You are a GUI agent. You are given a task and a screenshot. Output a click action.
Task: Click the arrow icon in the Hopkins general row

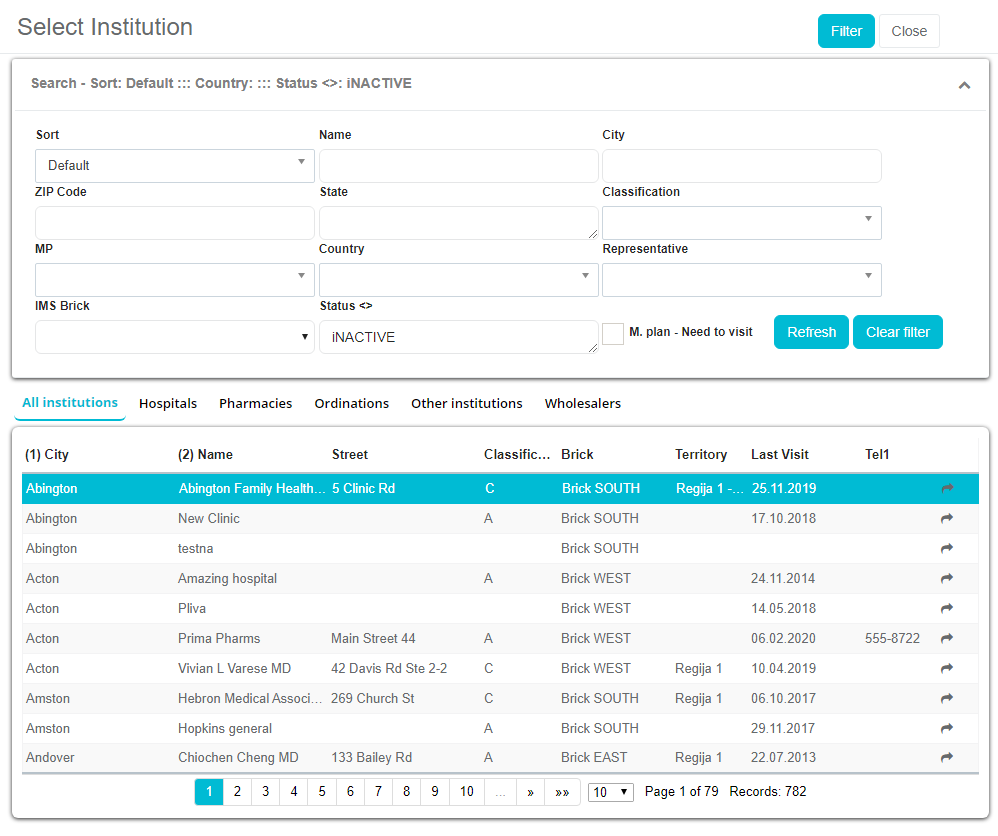pos(947,728)
